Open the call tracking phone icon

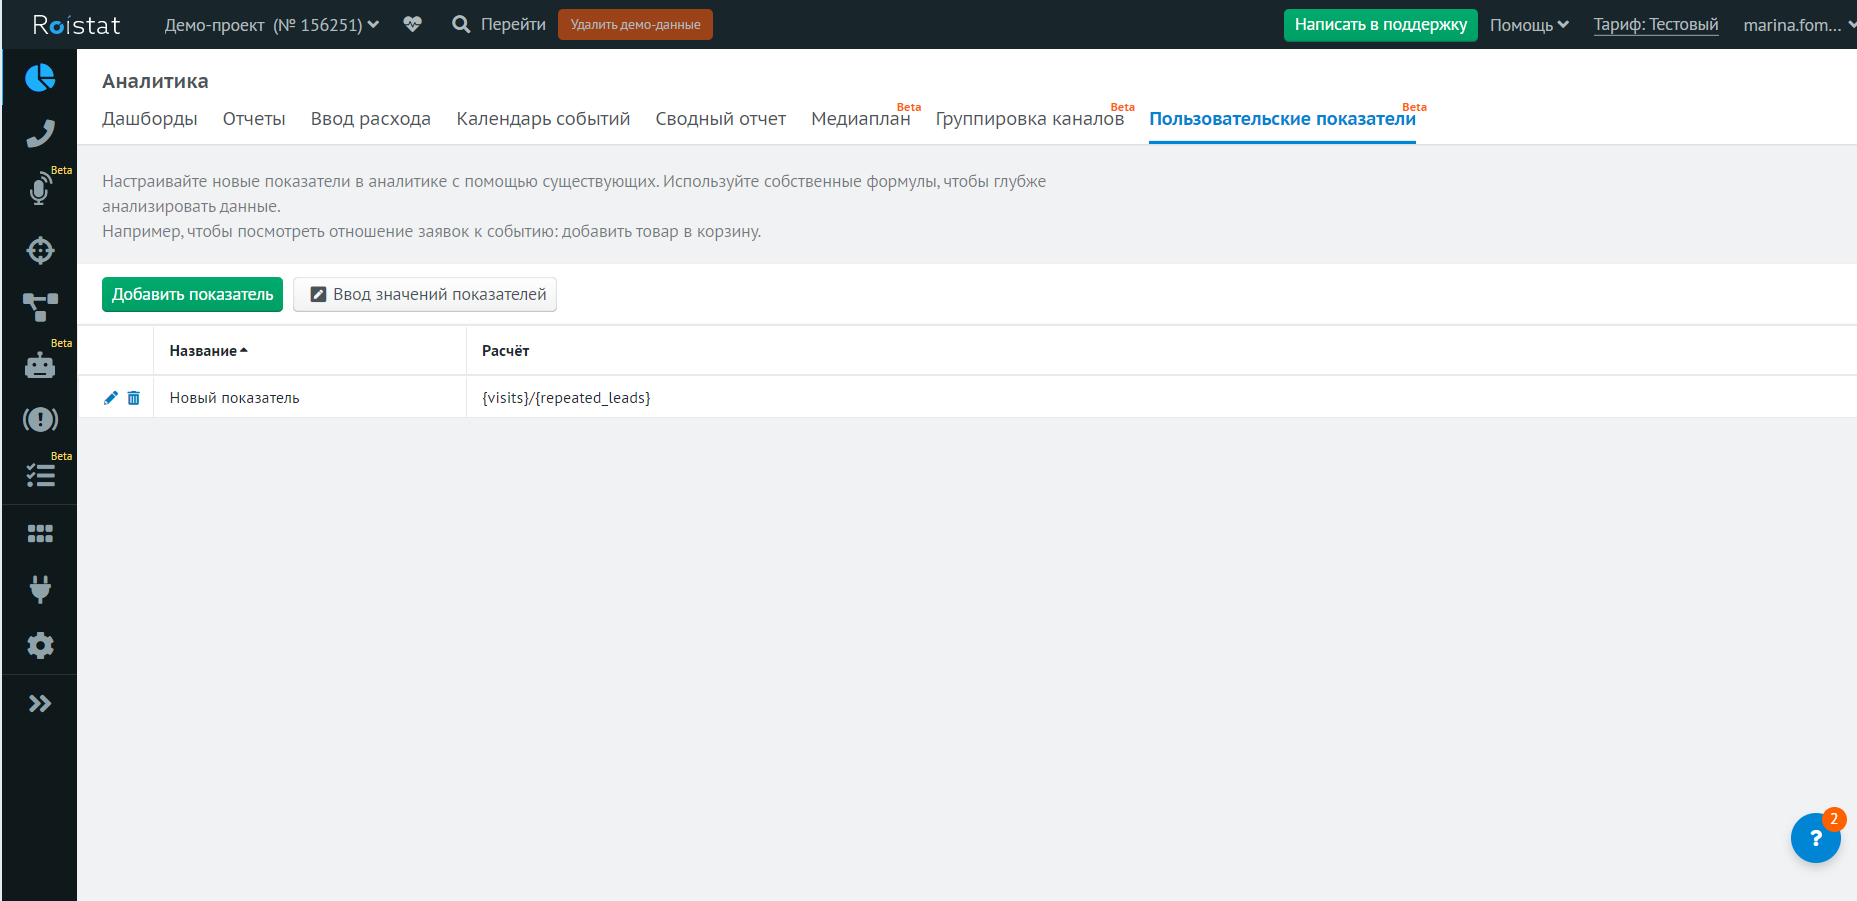(40, 134)
